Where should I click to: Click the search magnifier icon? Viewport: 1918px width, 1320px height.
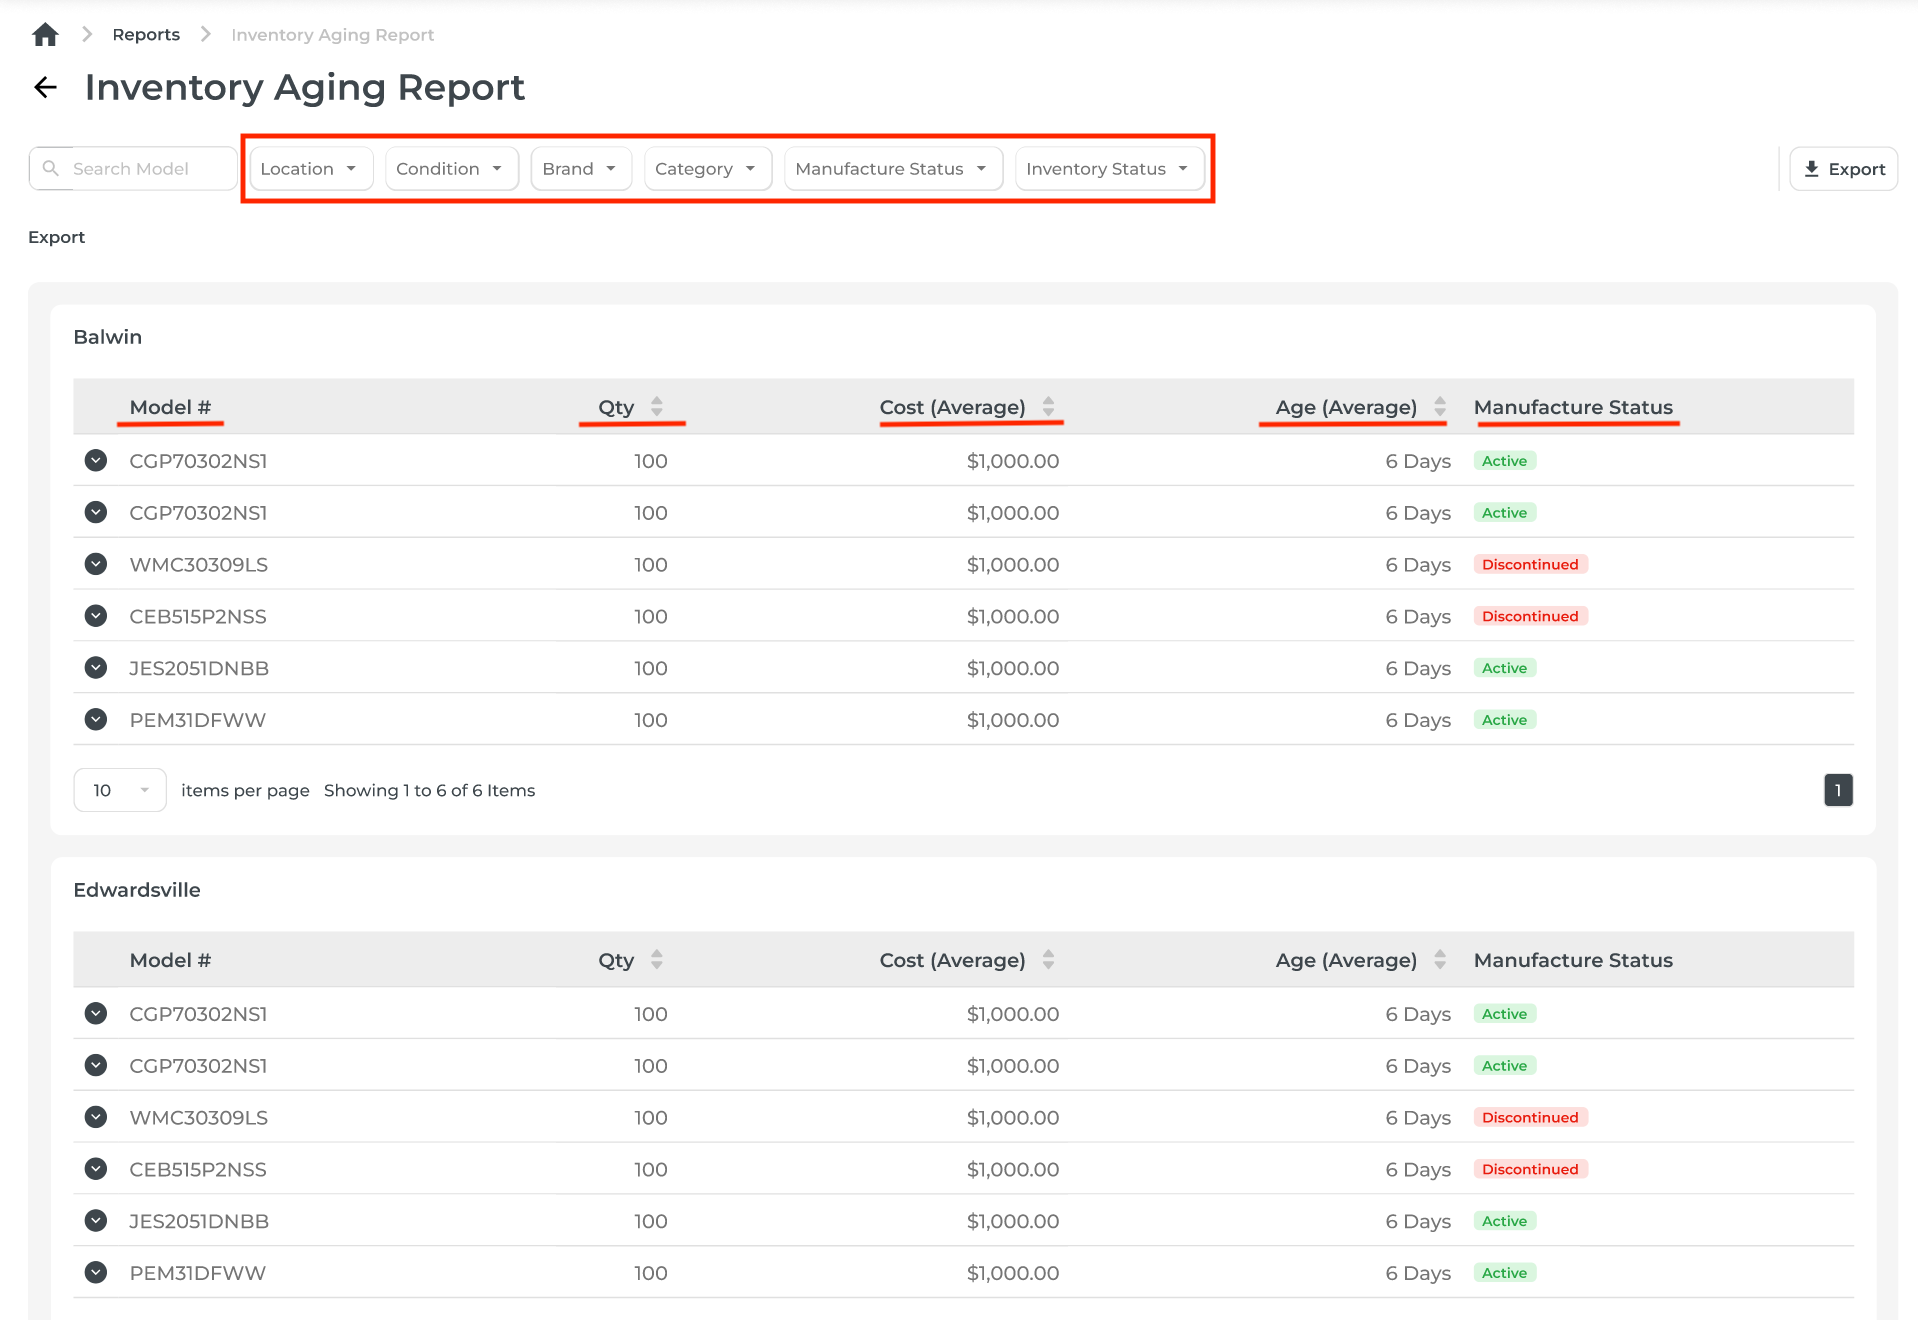click(51, 168)
